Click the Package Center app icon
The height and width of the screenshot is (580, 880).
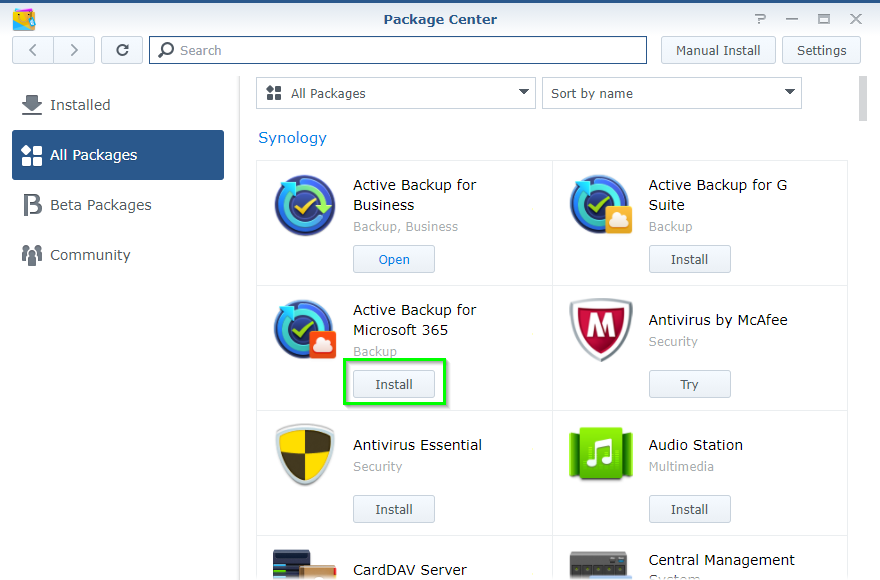coord(24,20)
